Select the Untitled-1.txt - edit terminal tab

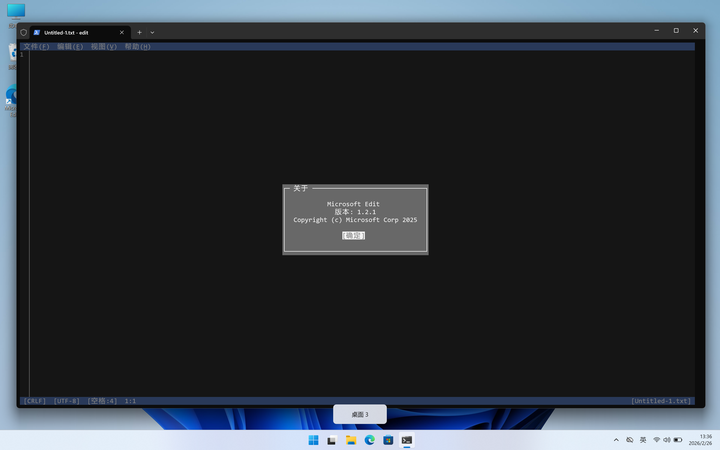click(80, 33)
